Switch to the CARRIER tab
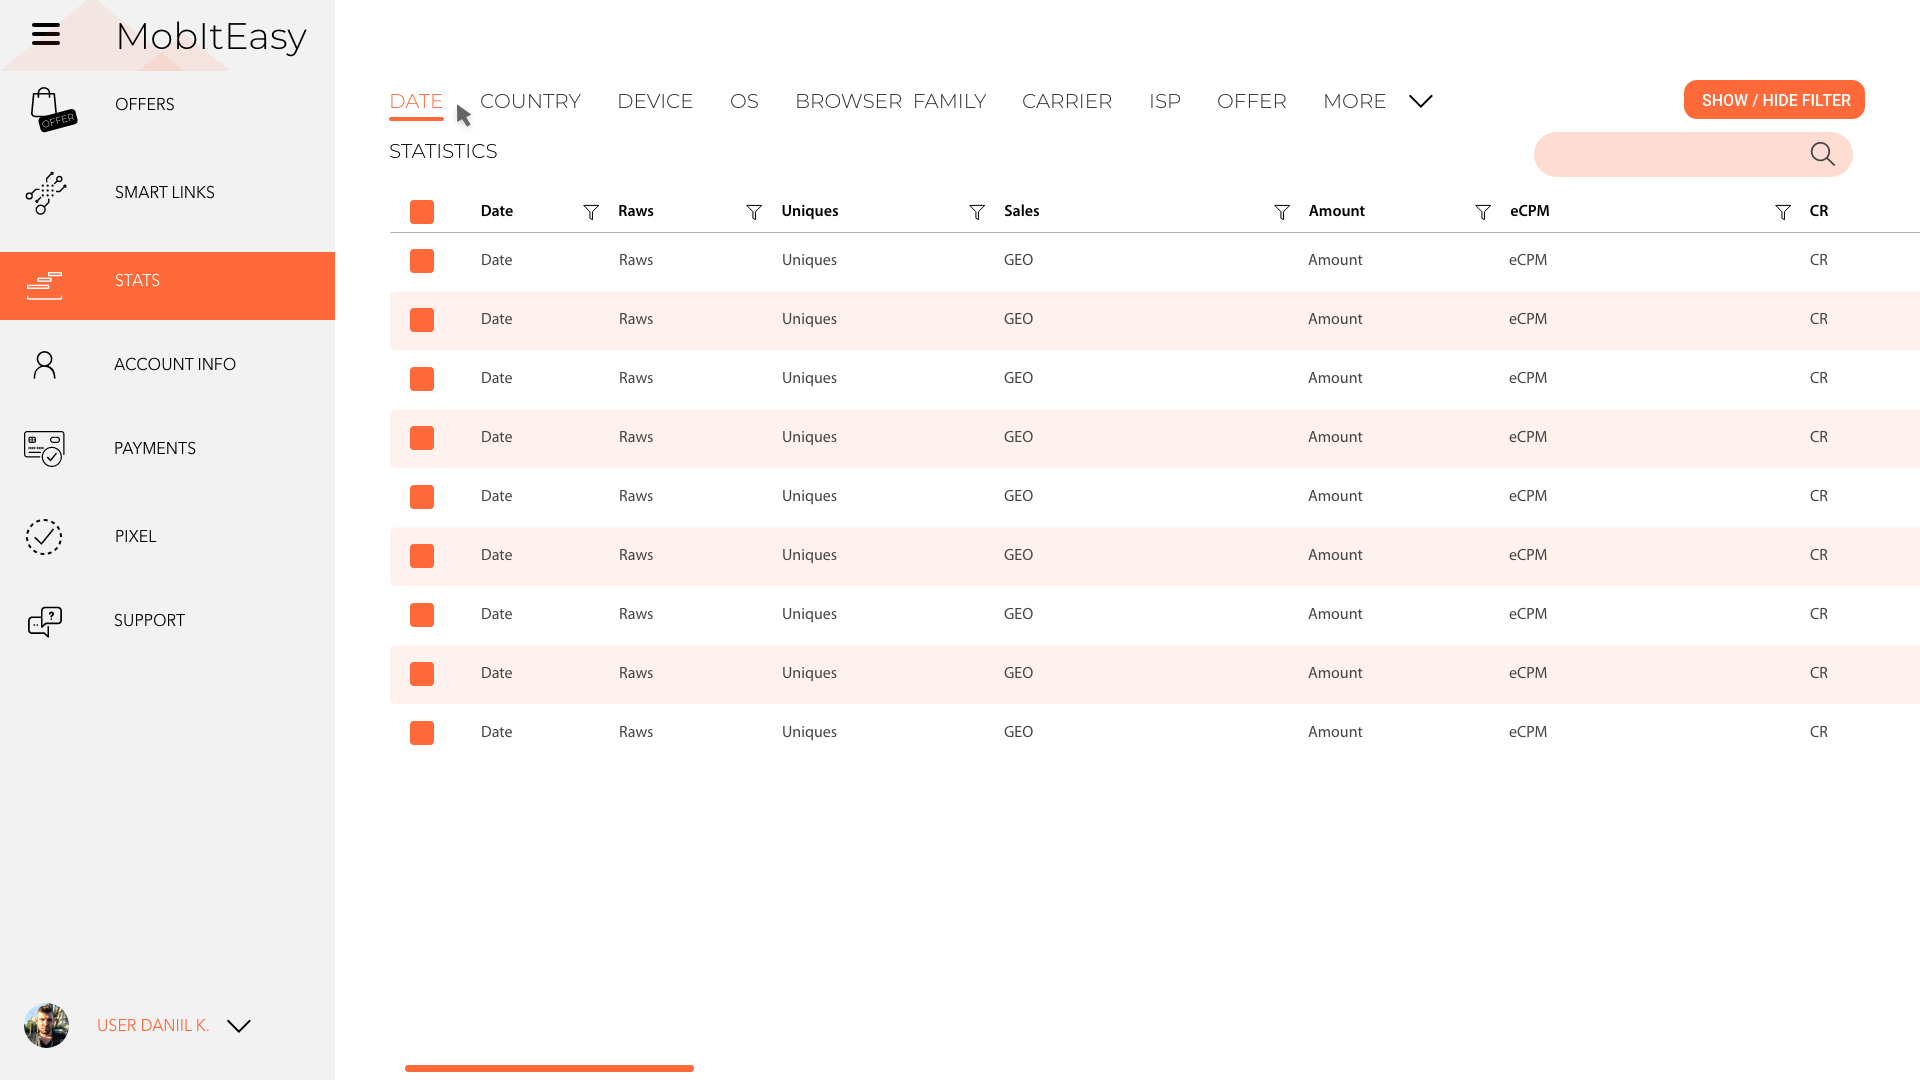Image resolution: width=1920 pixels, height=1080 pixels. tap(1067, 101)
